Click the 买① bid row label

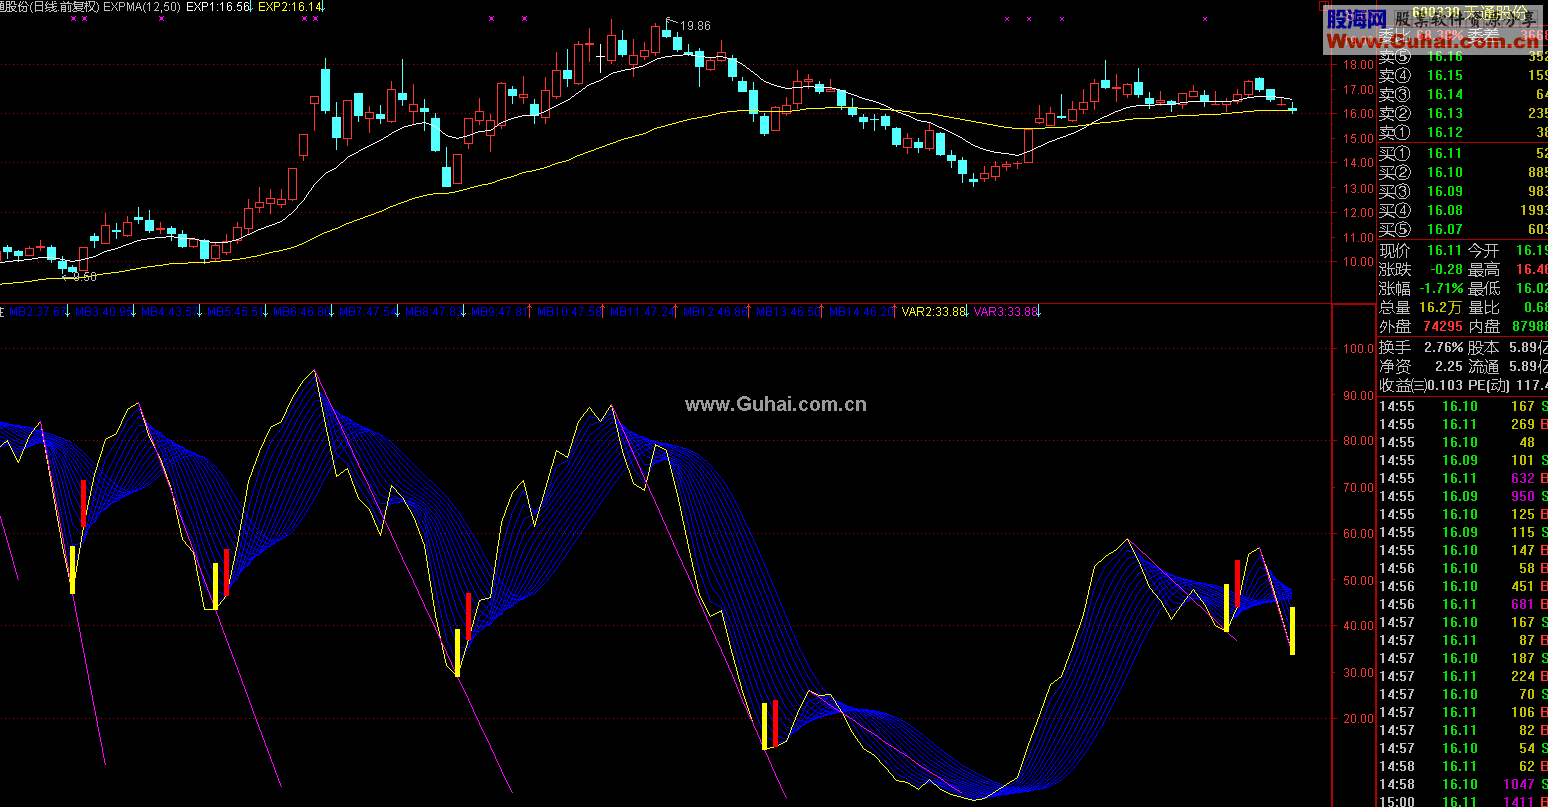(x=1394, y=153)
